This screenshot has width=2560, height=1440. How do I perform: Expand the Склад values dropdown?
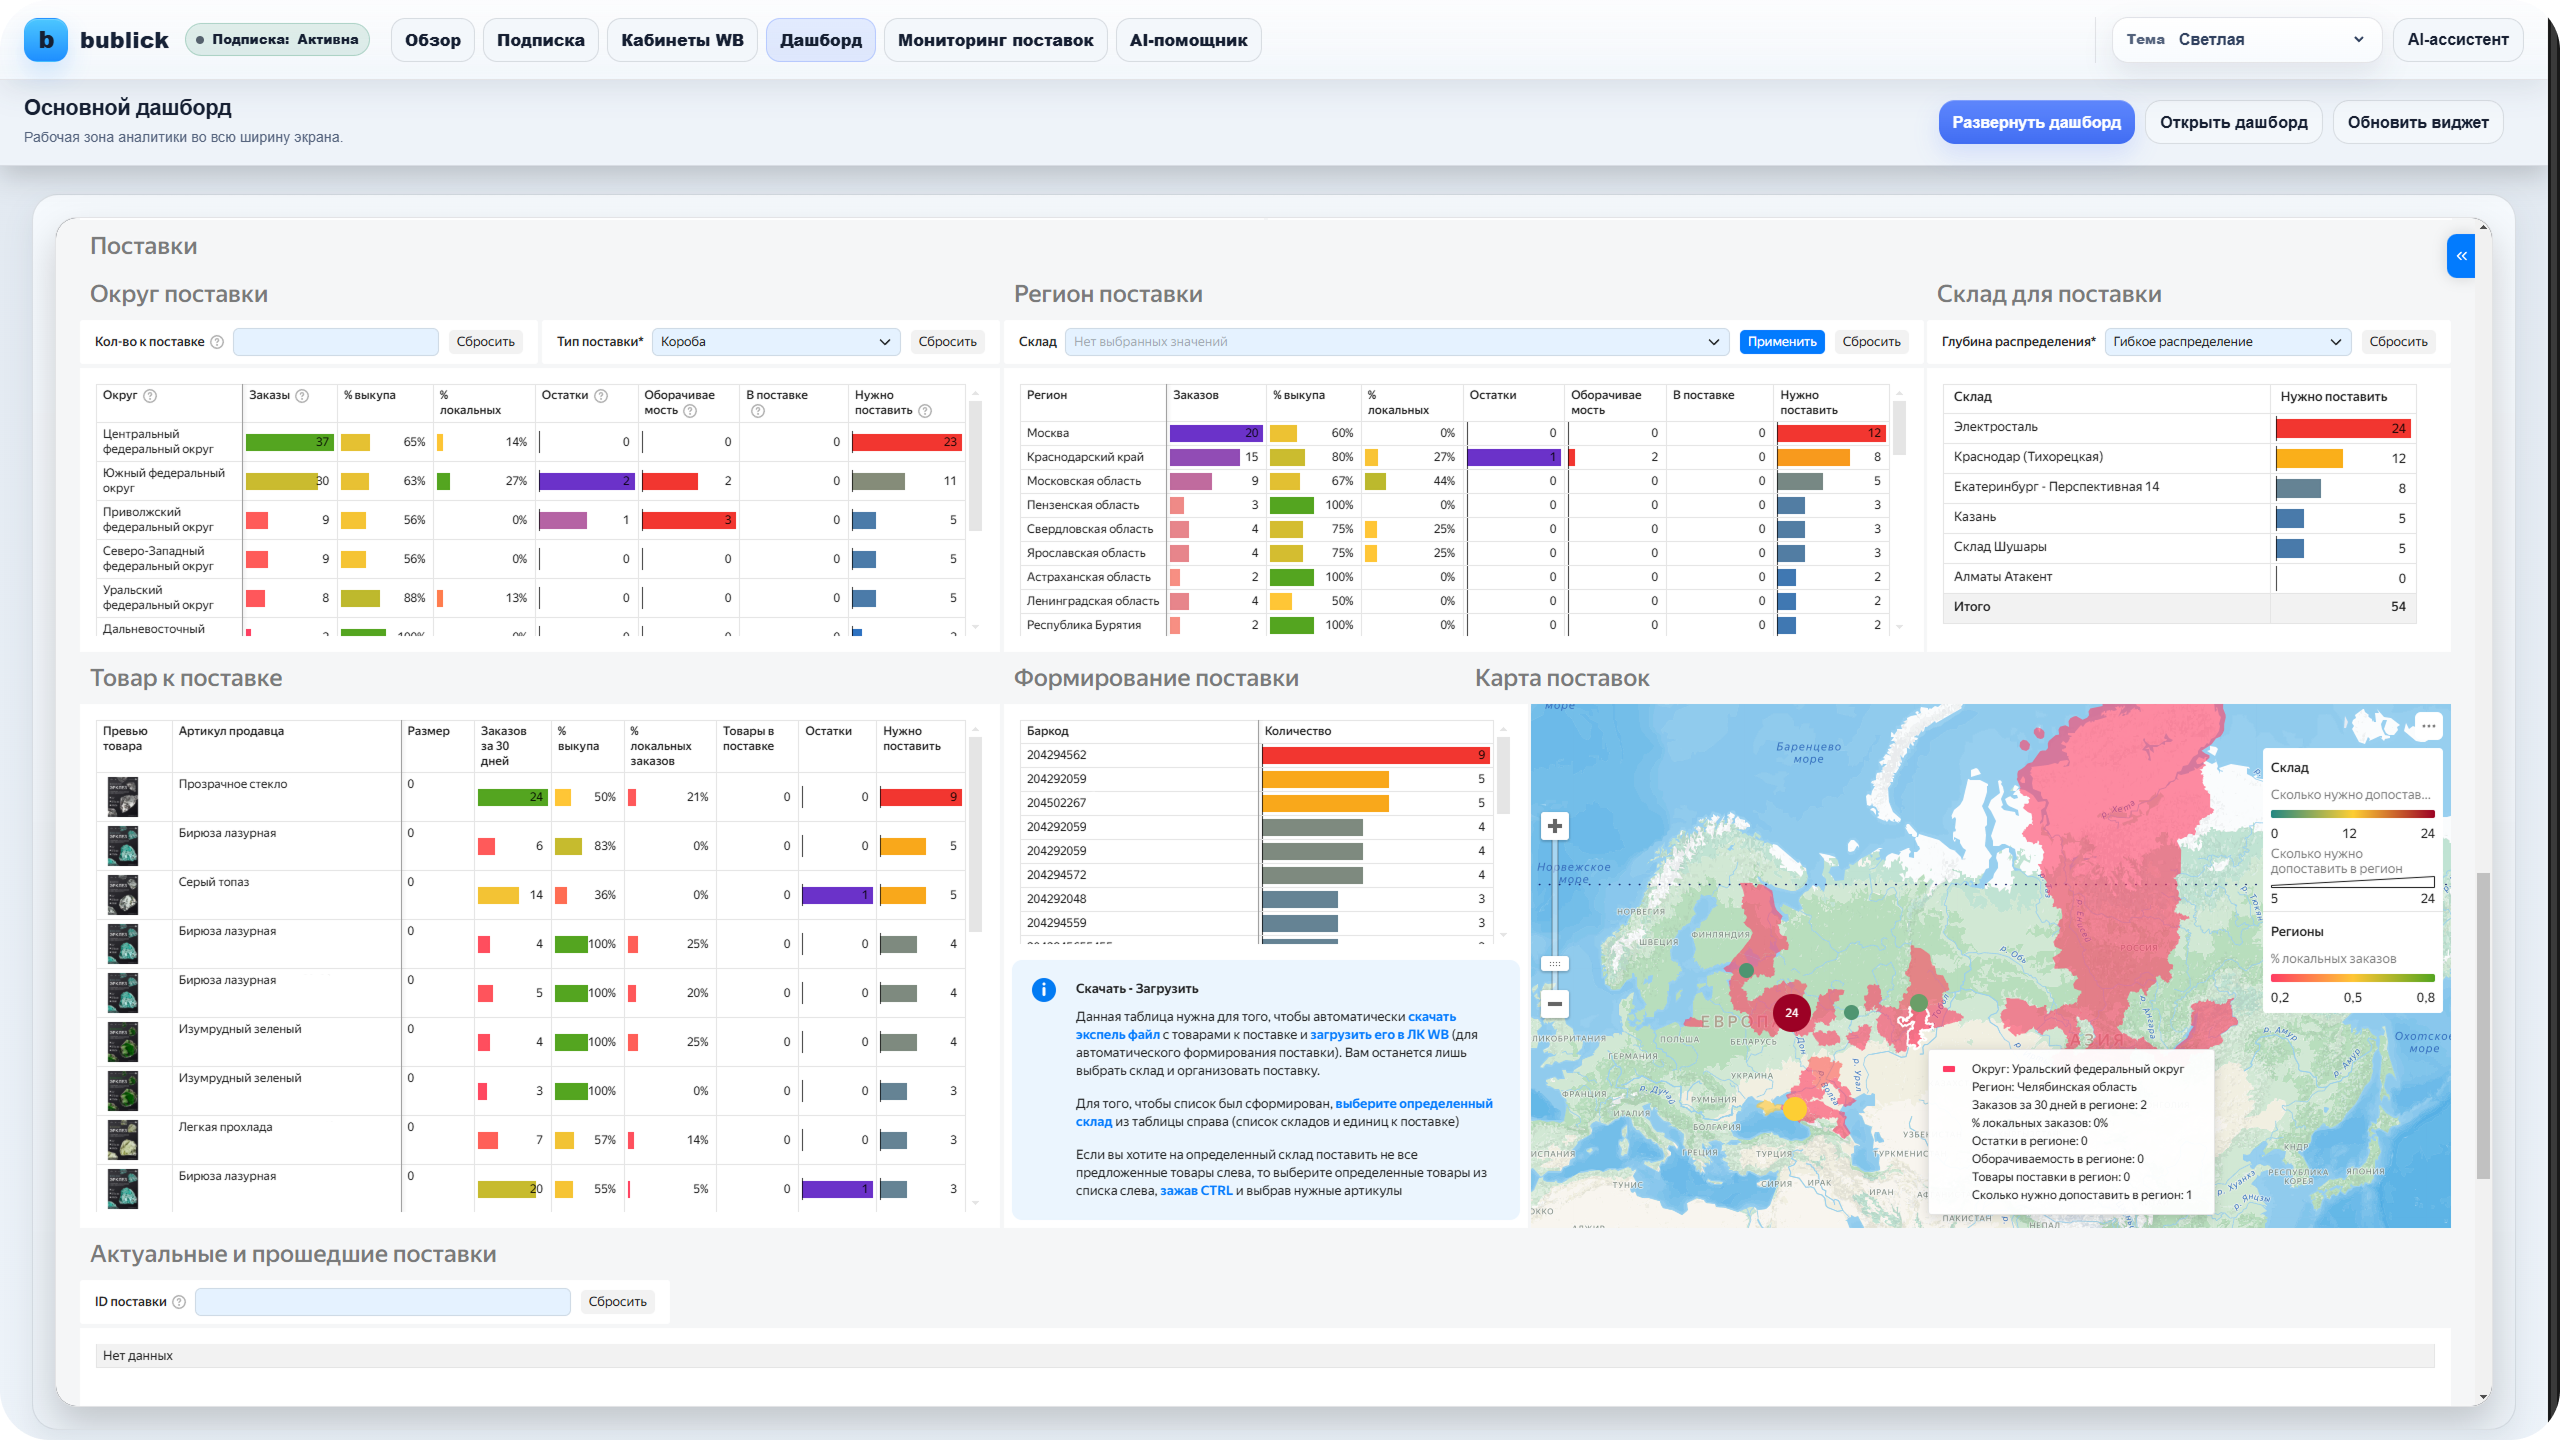(x=1396, y=342)
